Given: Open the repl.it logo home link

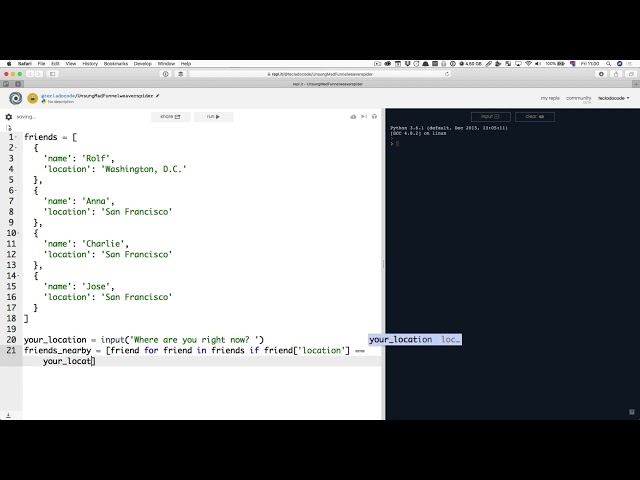Looking at the screenshot, I should pyautogui.click(x=16, y=98).
